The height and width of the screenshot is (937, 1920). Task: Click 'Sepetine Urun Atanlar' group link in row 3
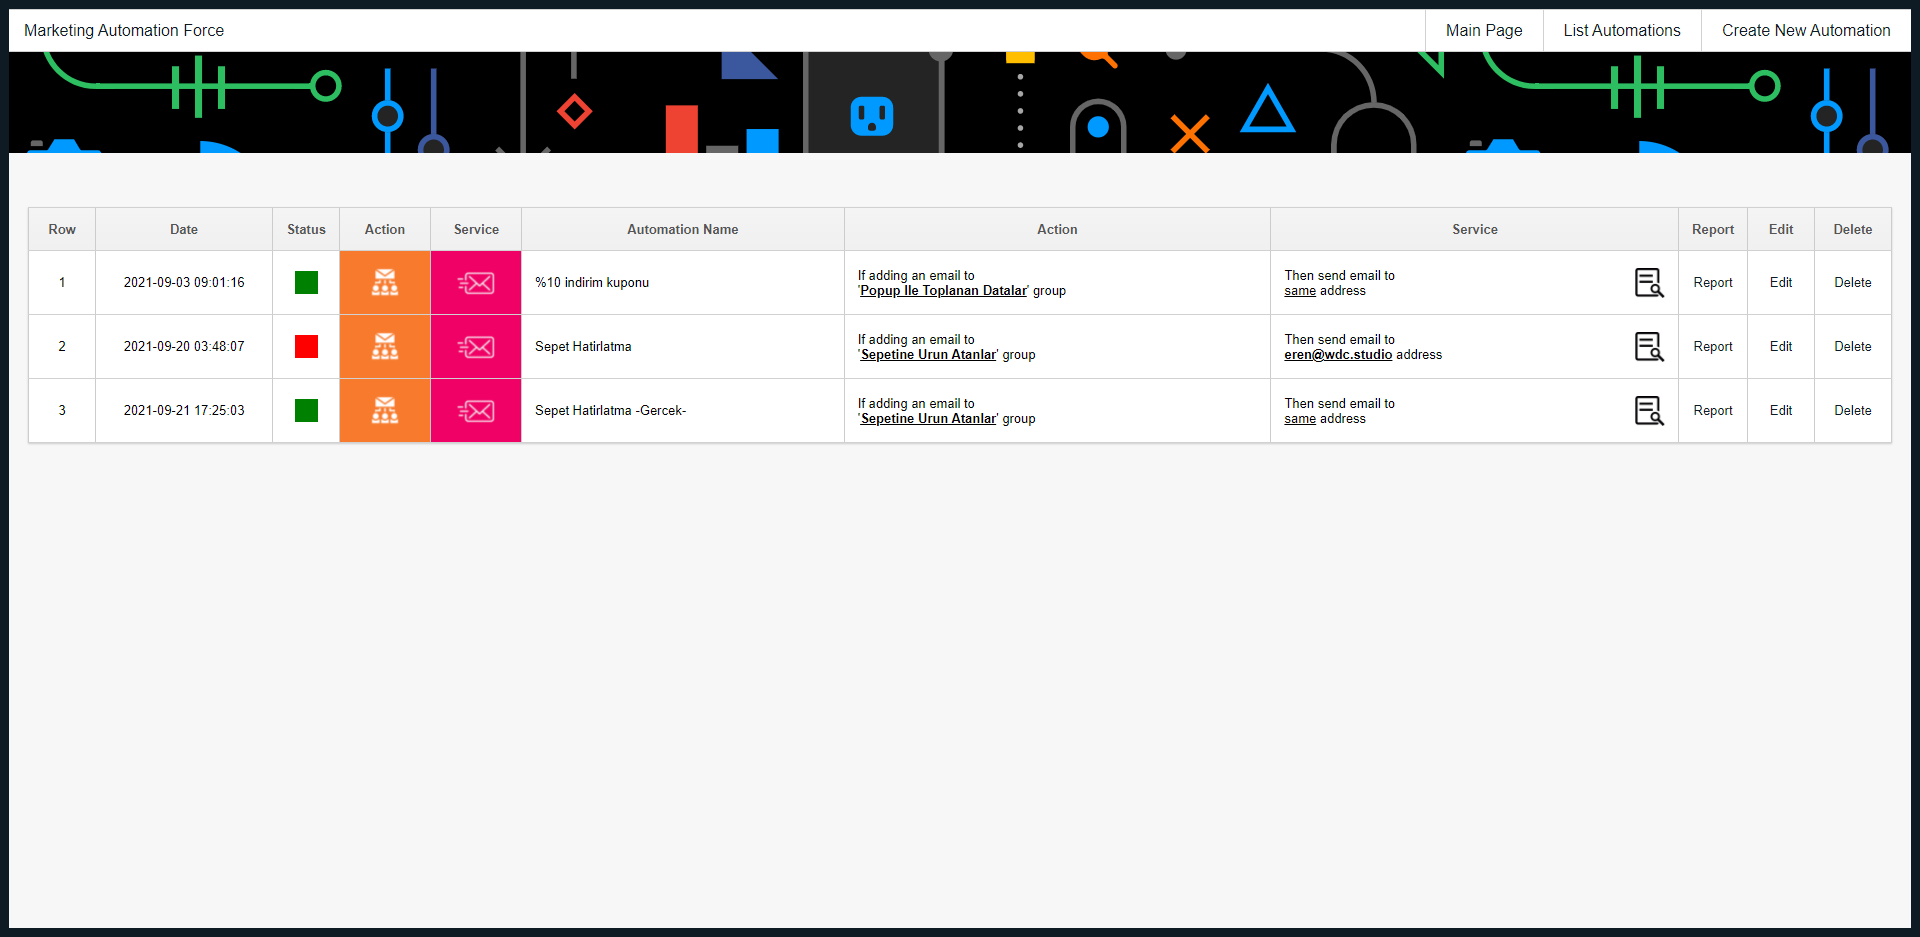928,419
